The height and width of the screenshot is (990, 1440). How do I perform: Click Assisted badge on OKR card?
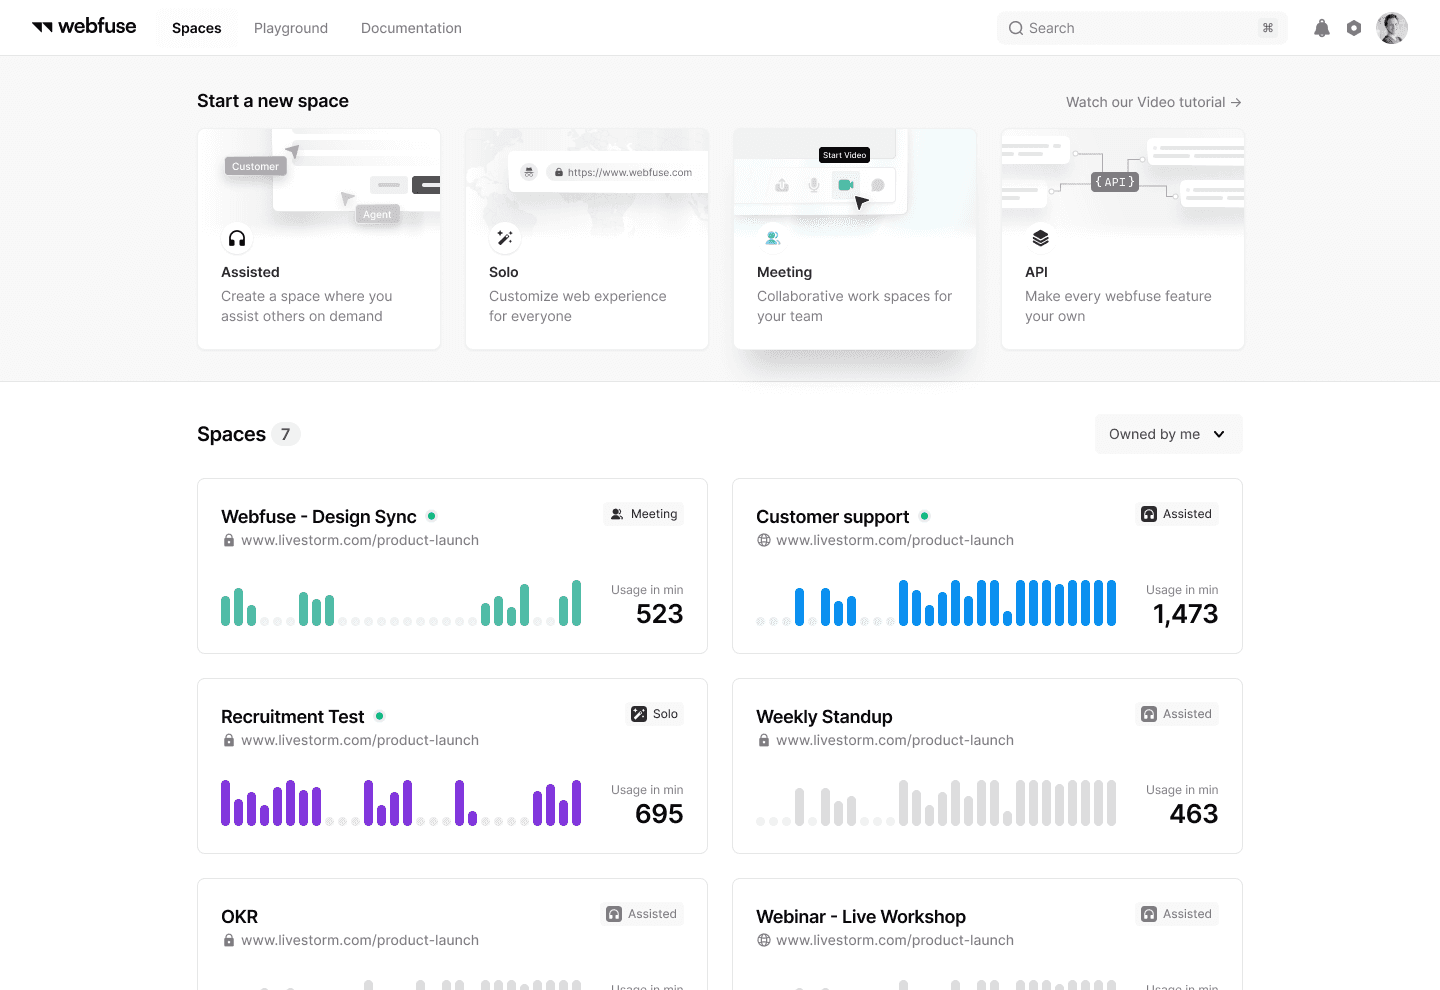pos(642,914)
